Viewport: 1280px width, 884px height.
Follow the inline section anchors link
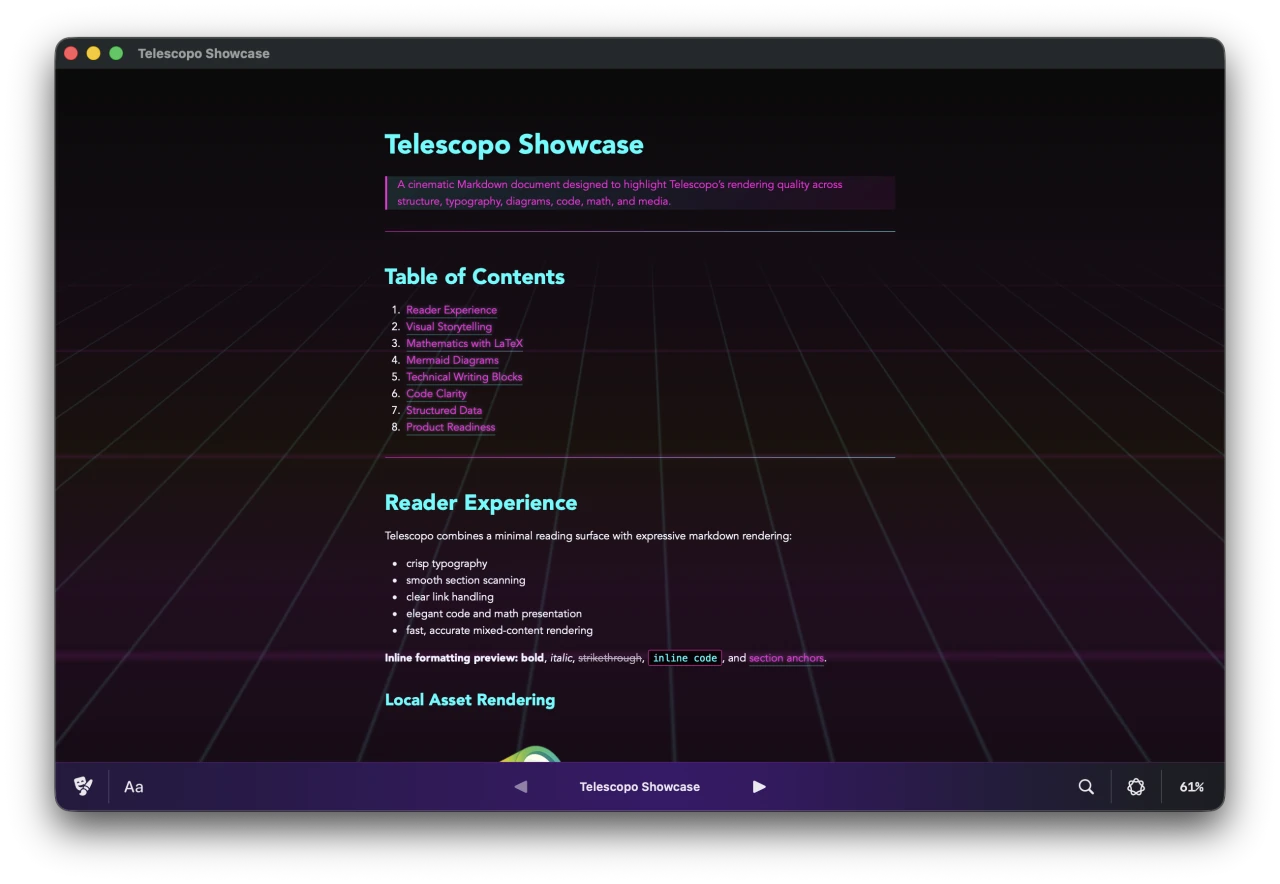786,658
